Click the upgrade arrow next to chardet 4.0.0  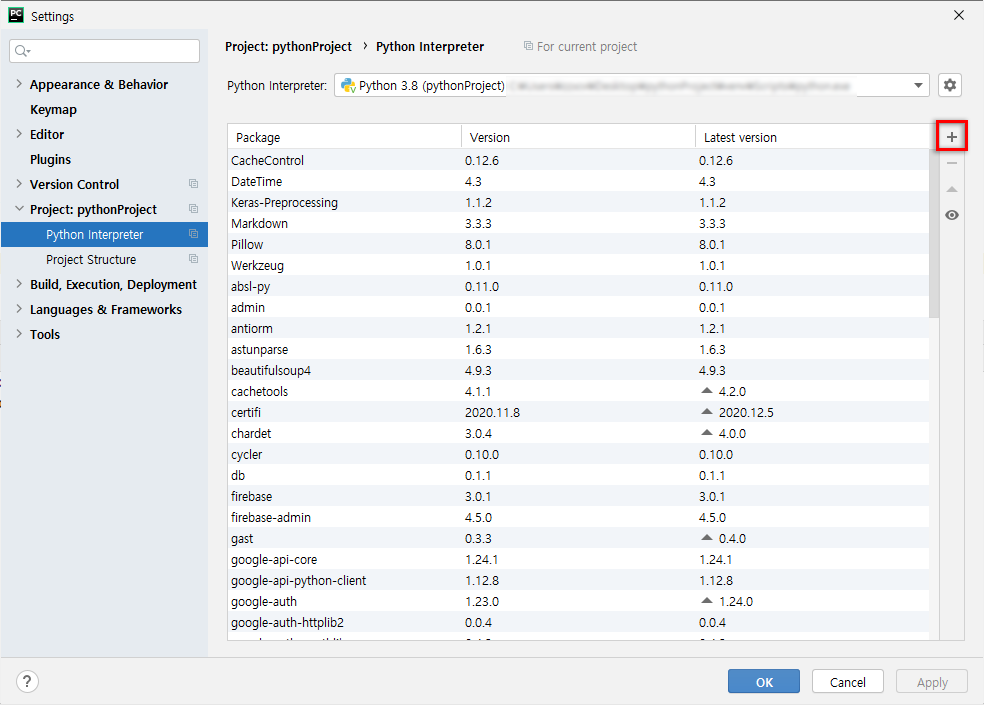pos(707,433)
